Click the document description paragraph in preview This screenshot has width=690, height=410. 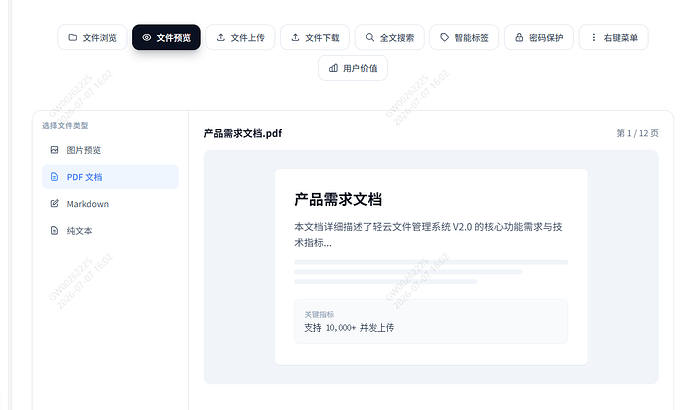point(428,234)
